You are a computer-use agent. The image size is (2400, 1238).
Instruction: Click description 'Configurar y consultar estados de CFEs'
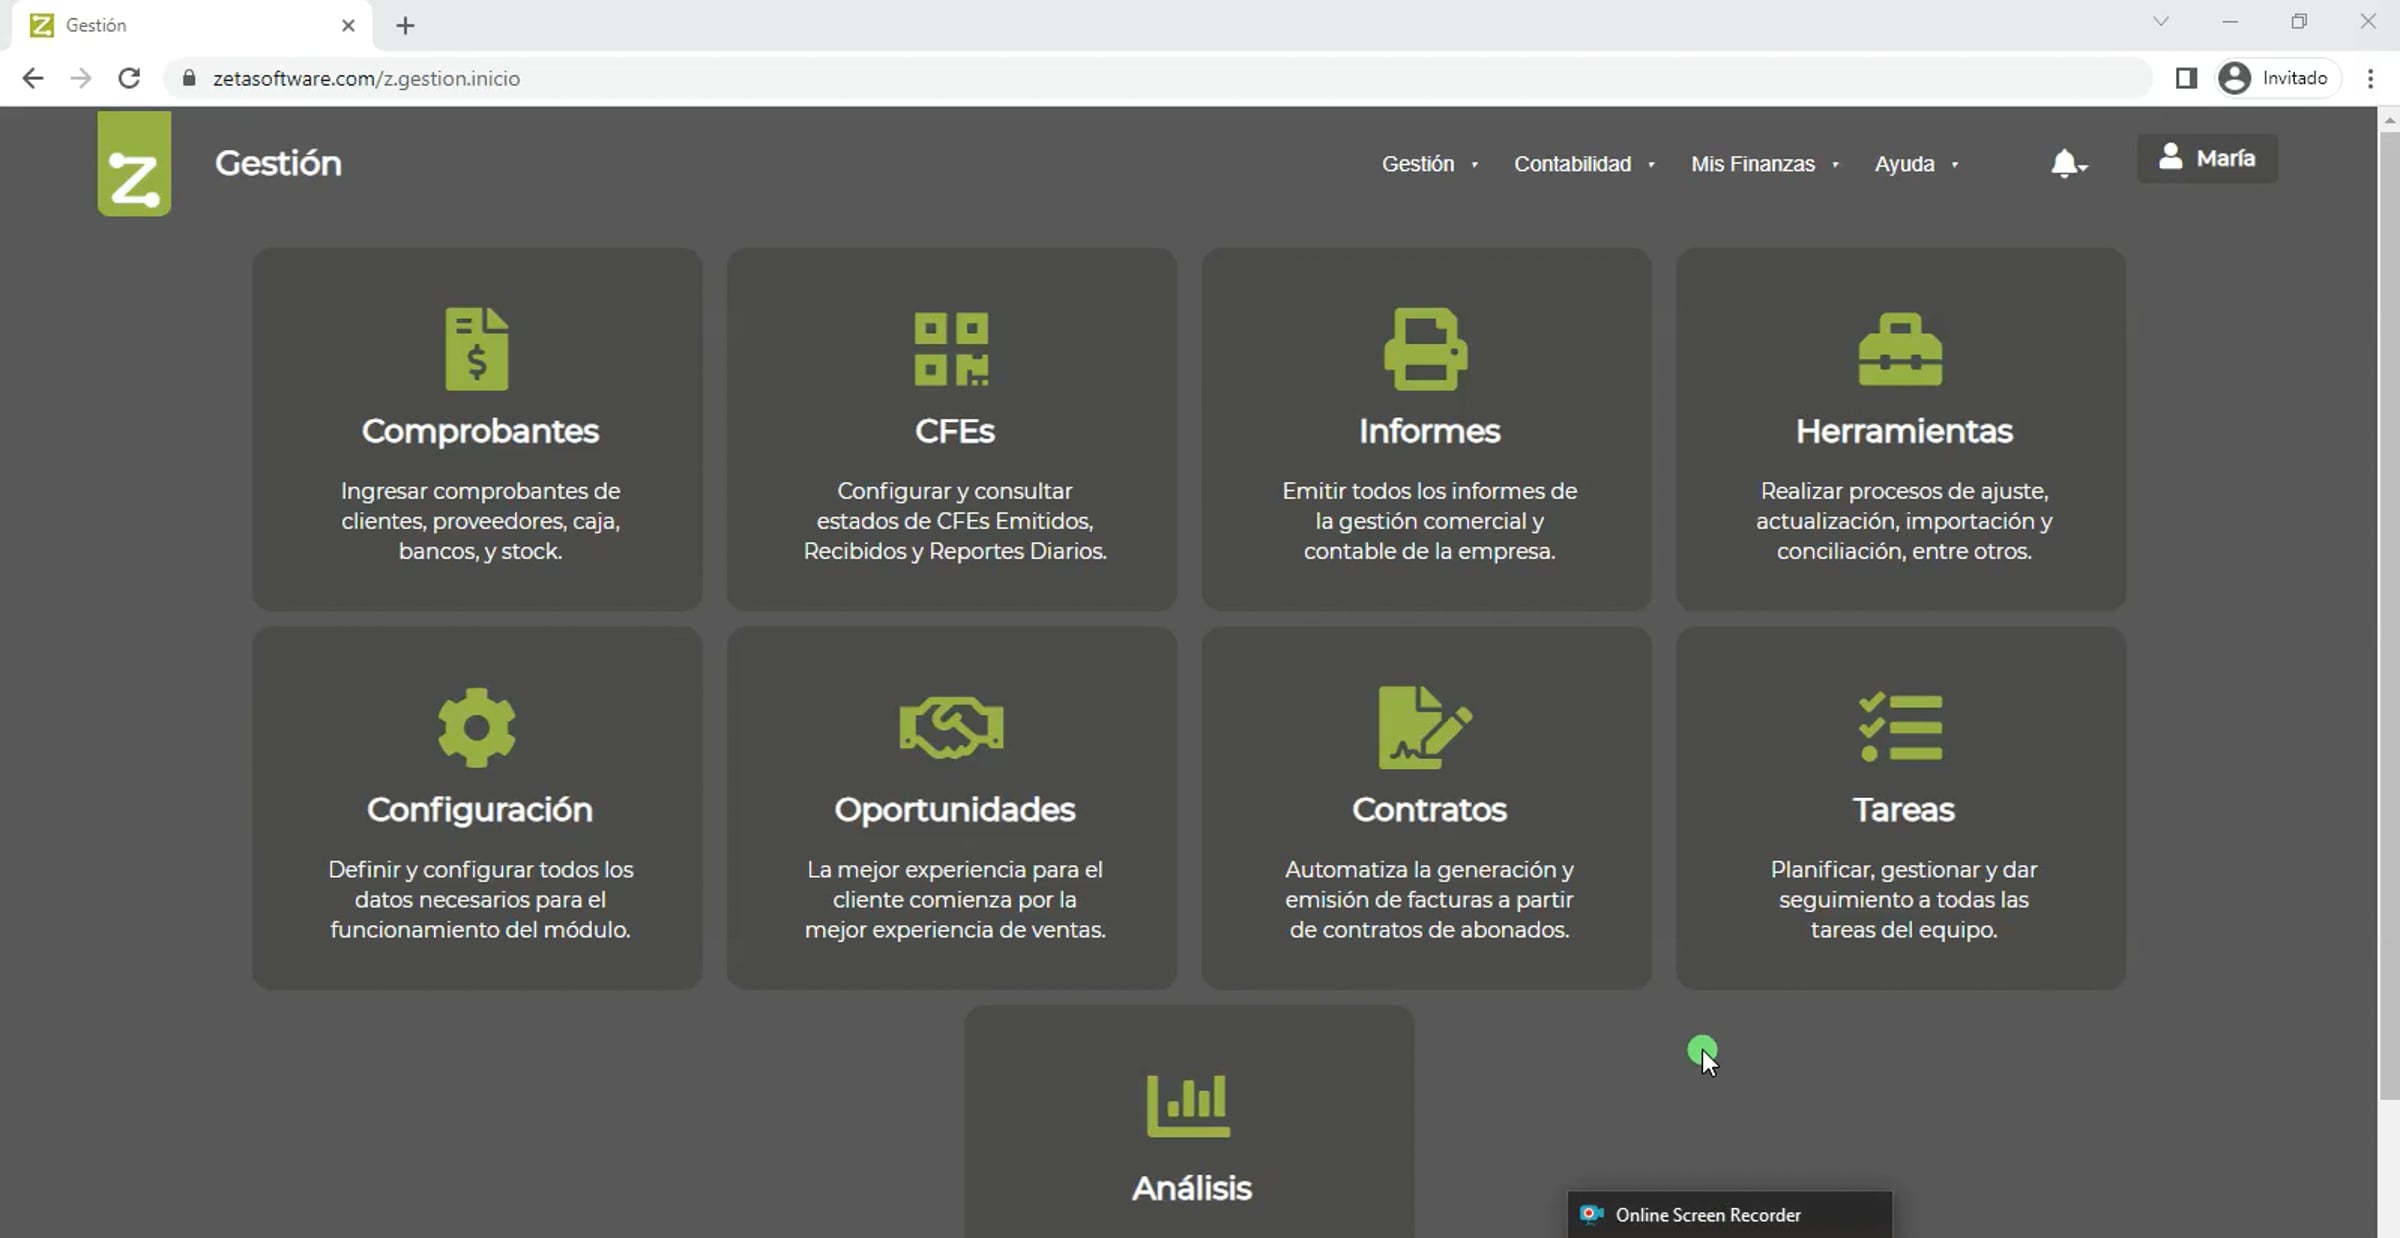tap(955, 521)
